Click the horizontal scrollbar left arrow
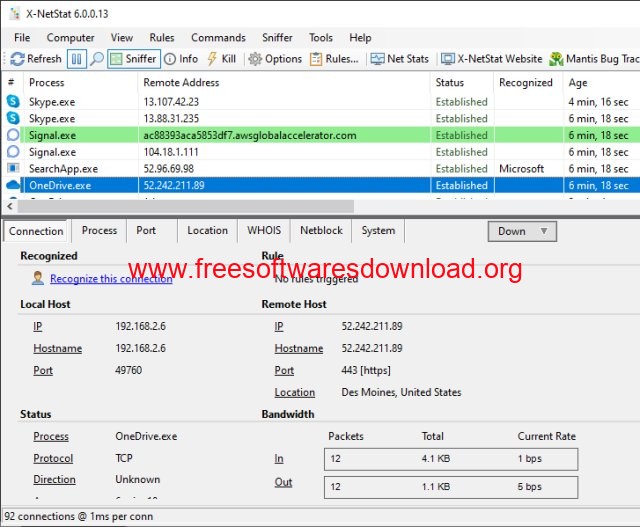This screenshot has height=527, width=640. point(10,207)
